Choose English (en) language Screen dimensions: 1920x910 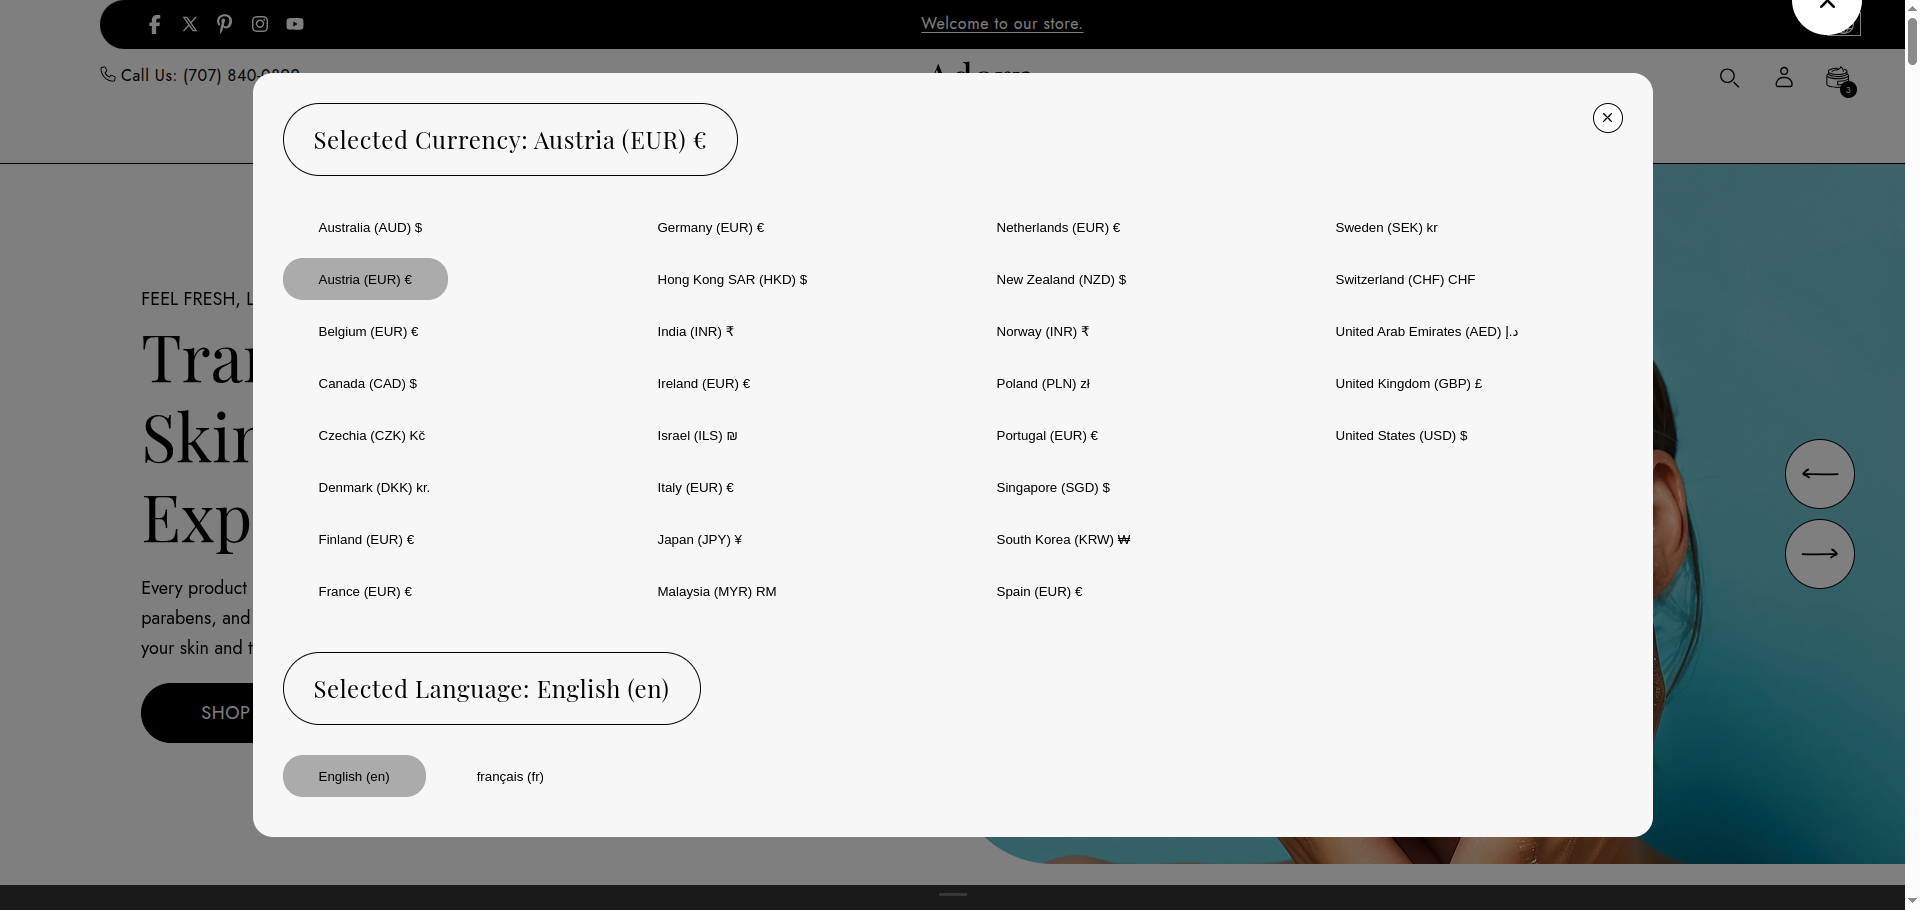(x=354, y=776)
